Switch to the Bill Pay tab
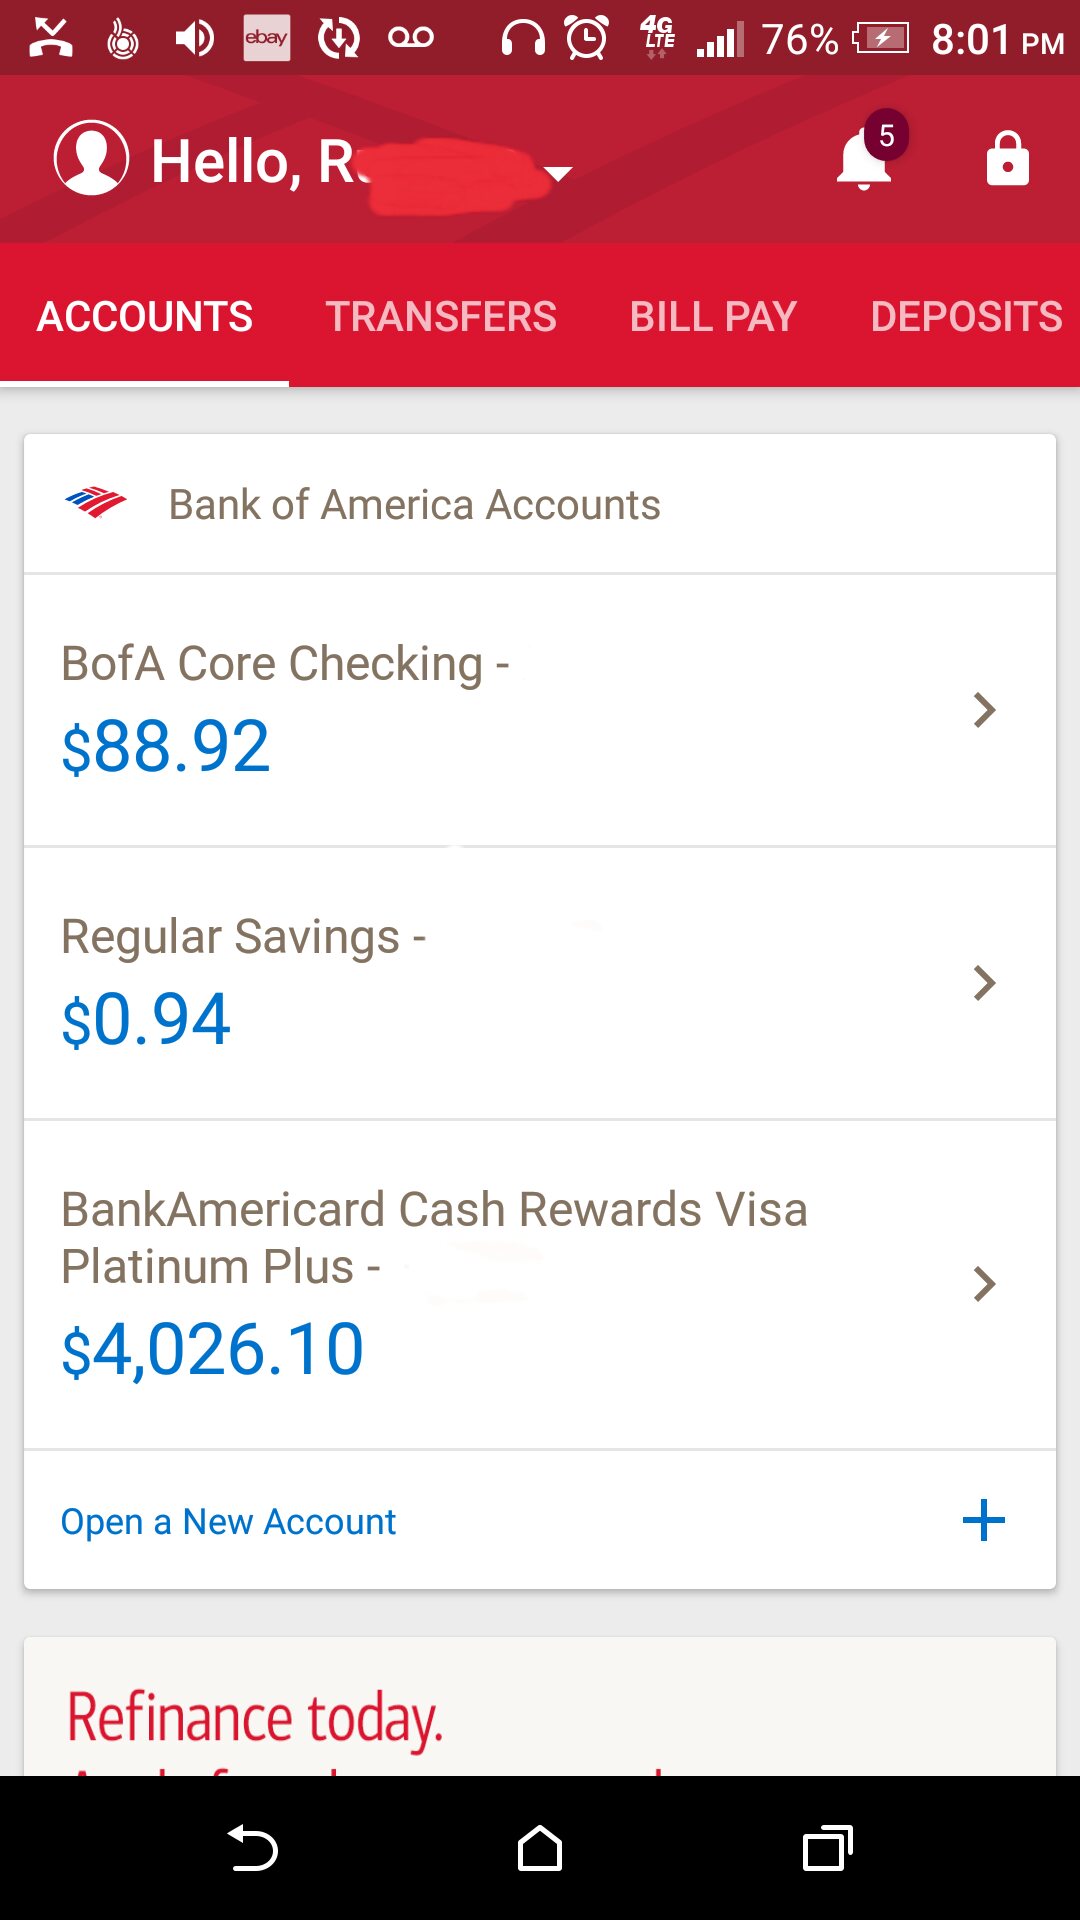Viewport: 1080px width, 1920px height. (713, 316)
